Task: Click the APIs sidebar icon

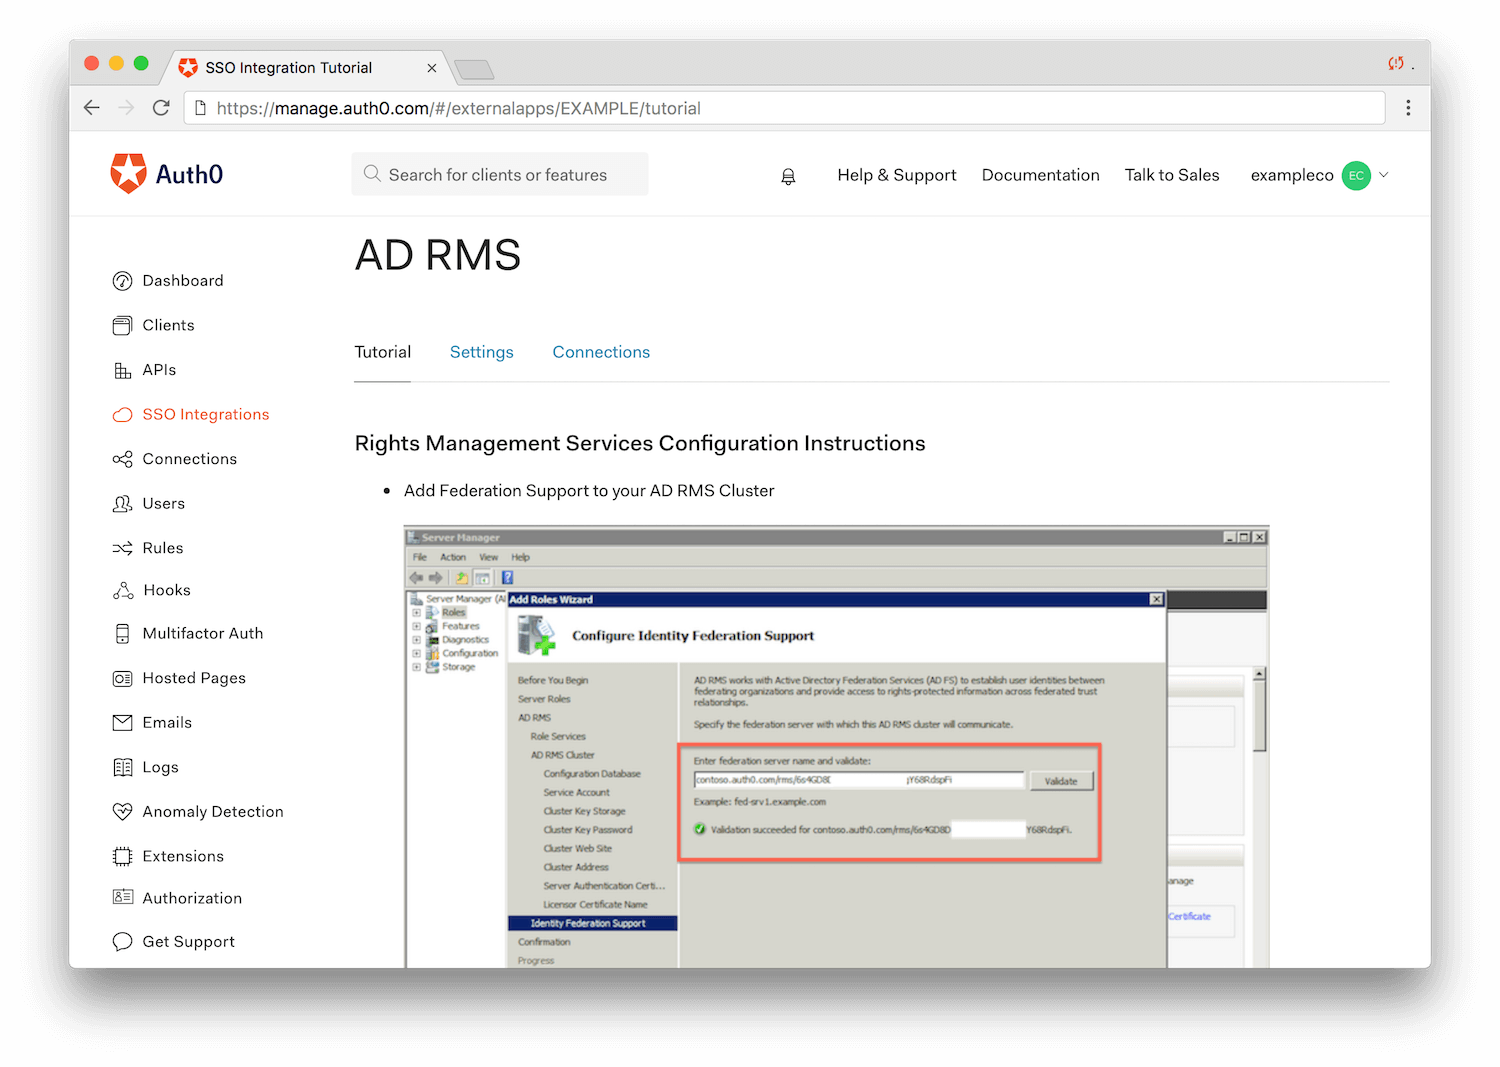Action: 122,370
